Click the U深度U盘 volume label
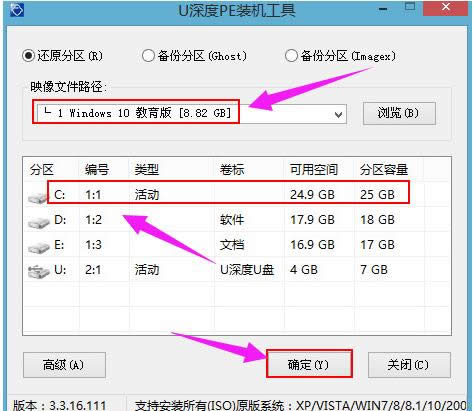473x411 pixels. [x=247, y=270]
